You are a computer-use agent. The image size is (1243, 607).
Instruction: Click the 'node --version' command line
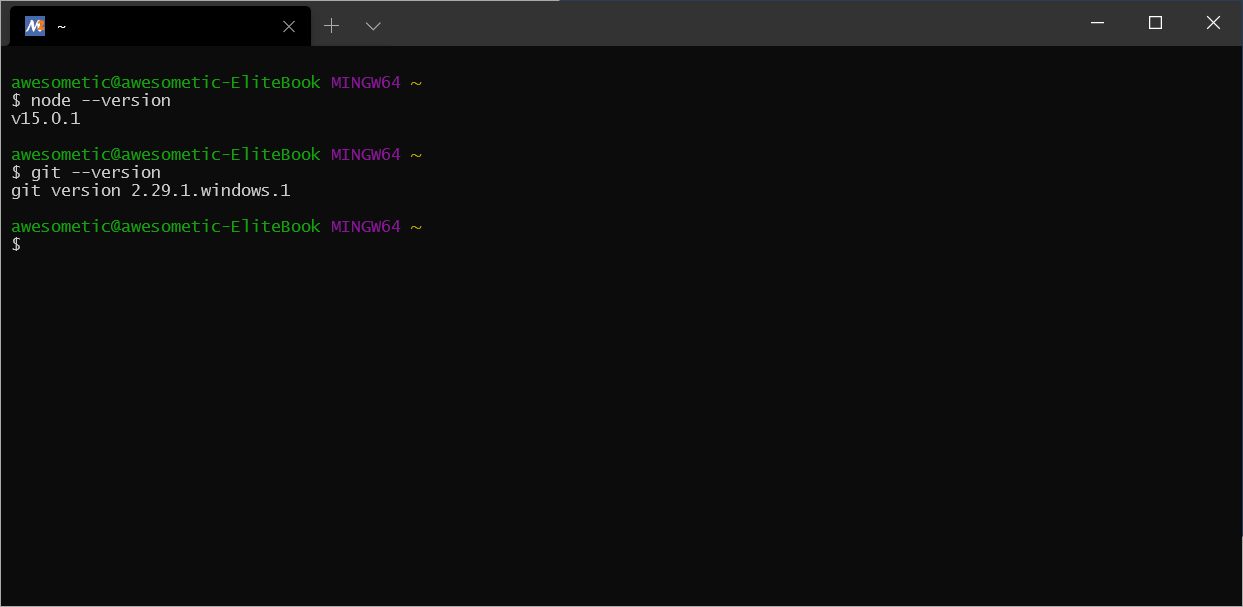pos(91,100)
